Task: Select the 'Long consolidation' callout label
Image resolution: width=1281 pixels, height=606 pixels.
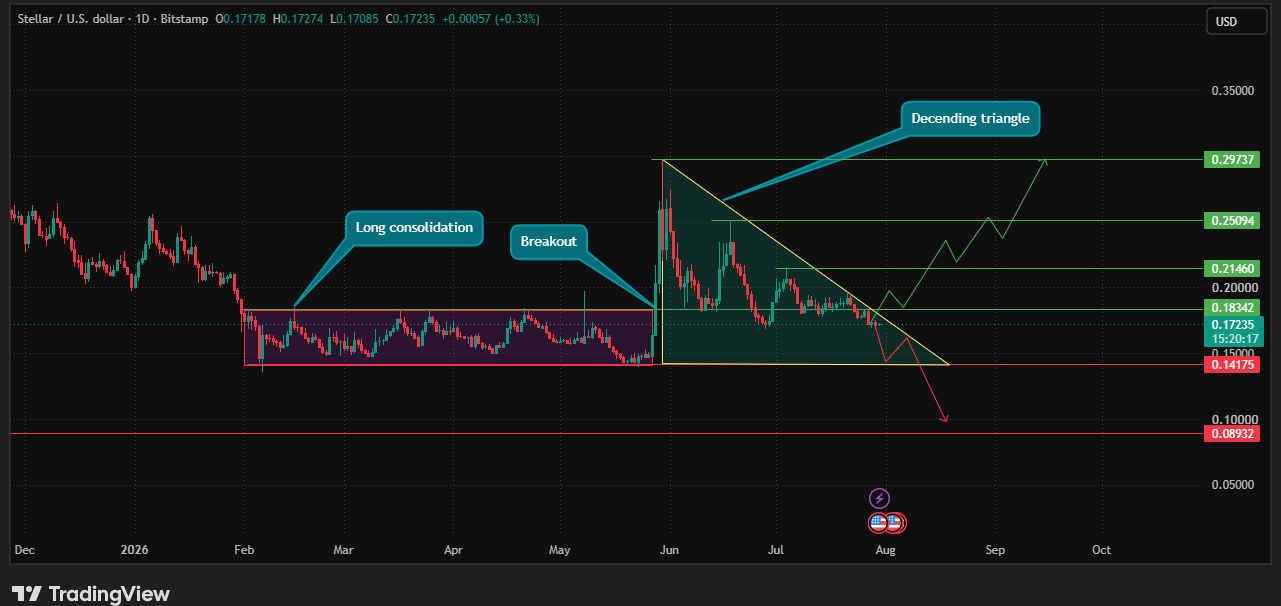Action: tap(414, 228)
